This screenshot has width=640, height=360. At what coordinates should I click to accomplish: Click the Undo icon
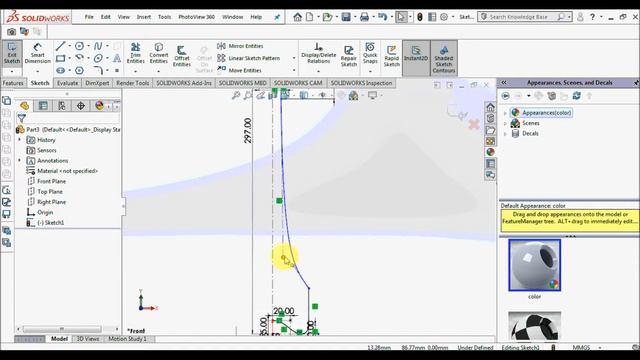pyautogui.click(x=382, y=17)
